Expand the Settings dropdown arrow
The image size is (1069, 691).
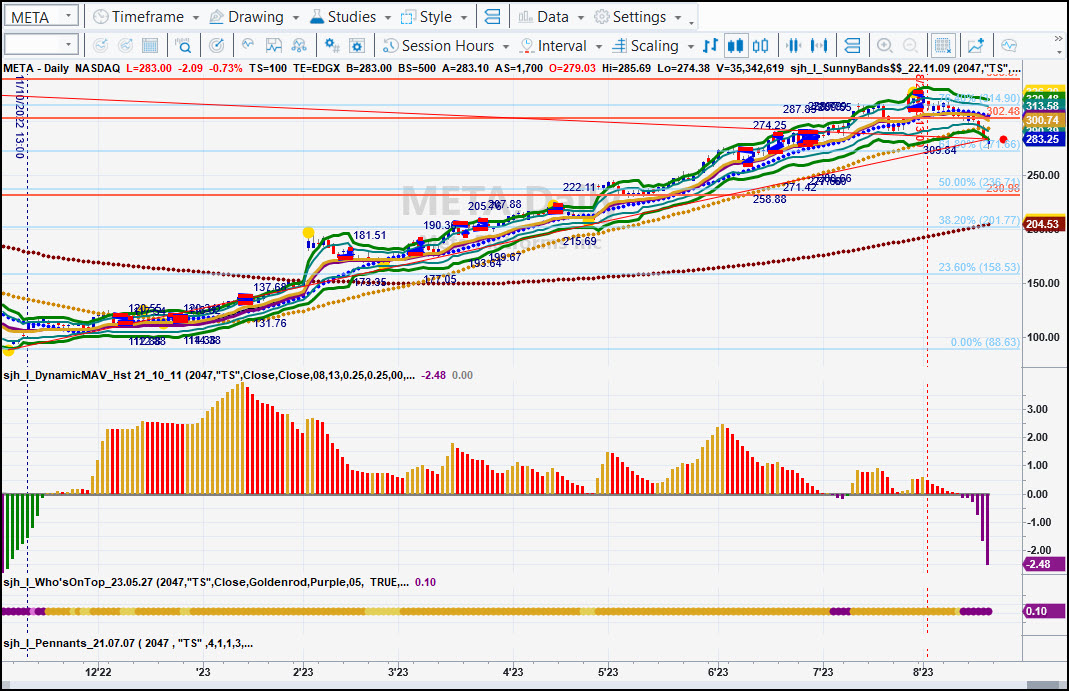click(x=678, y=17)
